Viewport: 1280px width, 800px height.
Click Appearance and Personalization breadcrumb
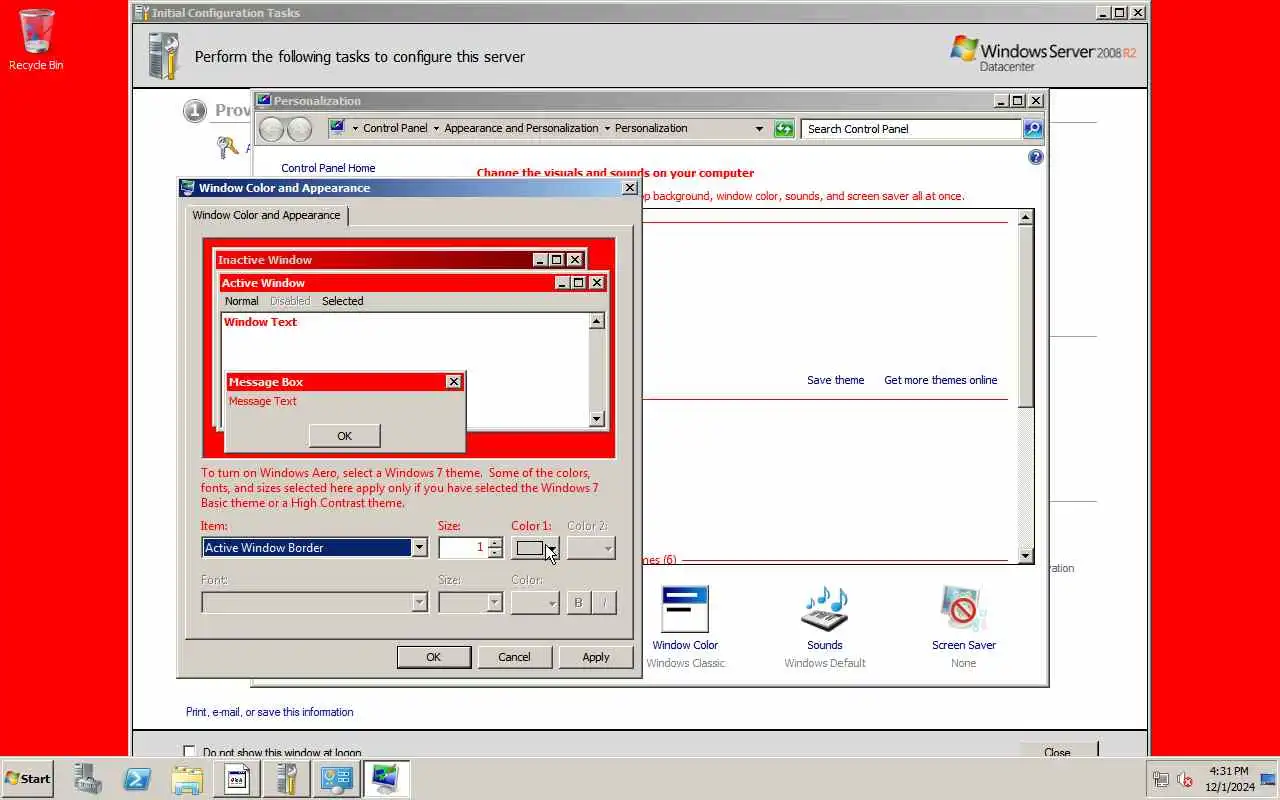pos(521,128)
